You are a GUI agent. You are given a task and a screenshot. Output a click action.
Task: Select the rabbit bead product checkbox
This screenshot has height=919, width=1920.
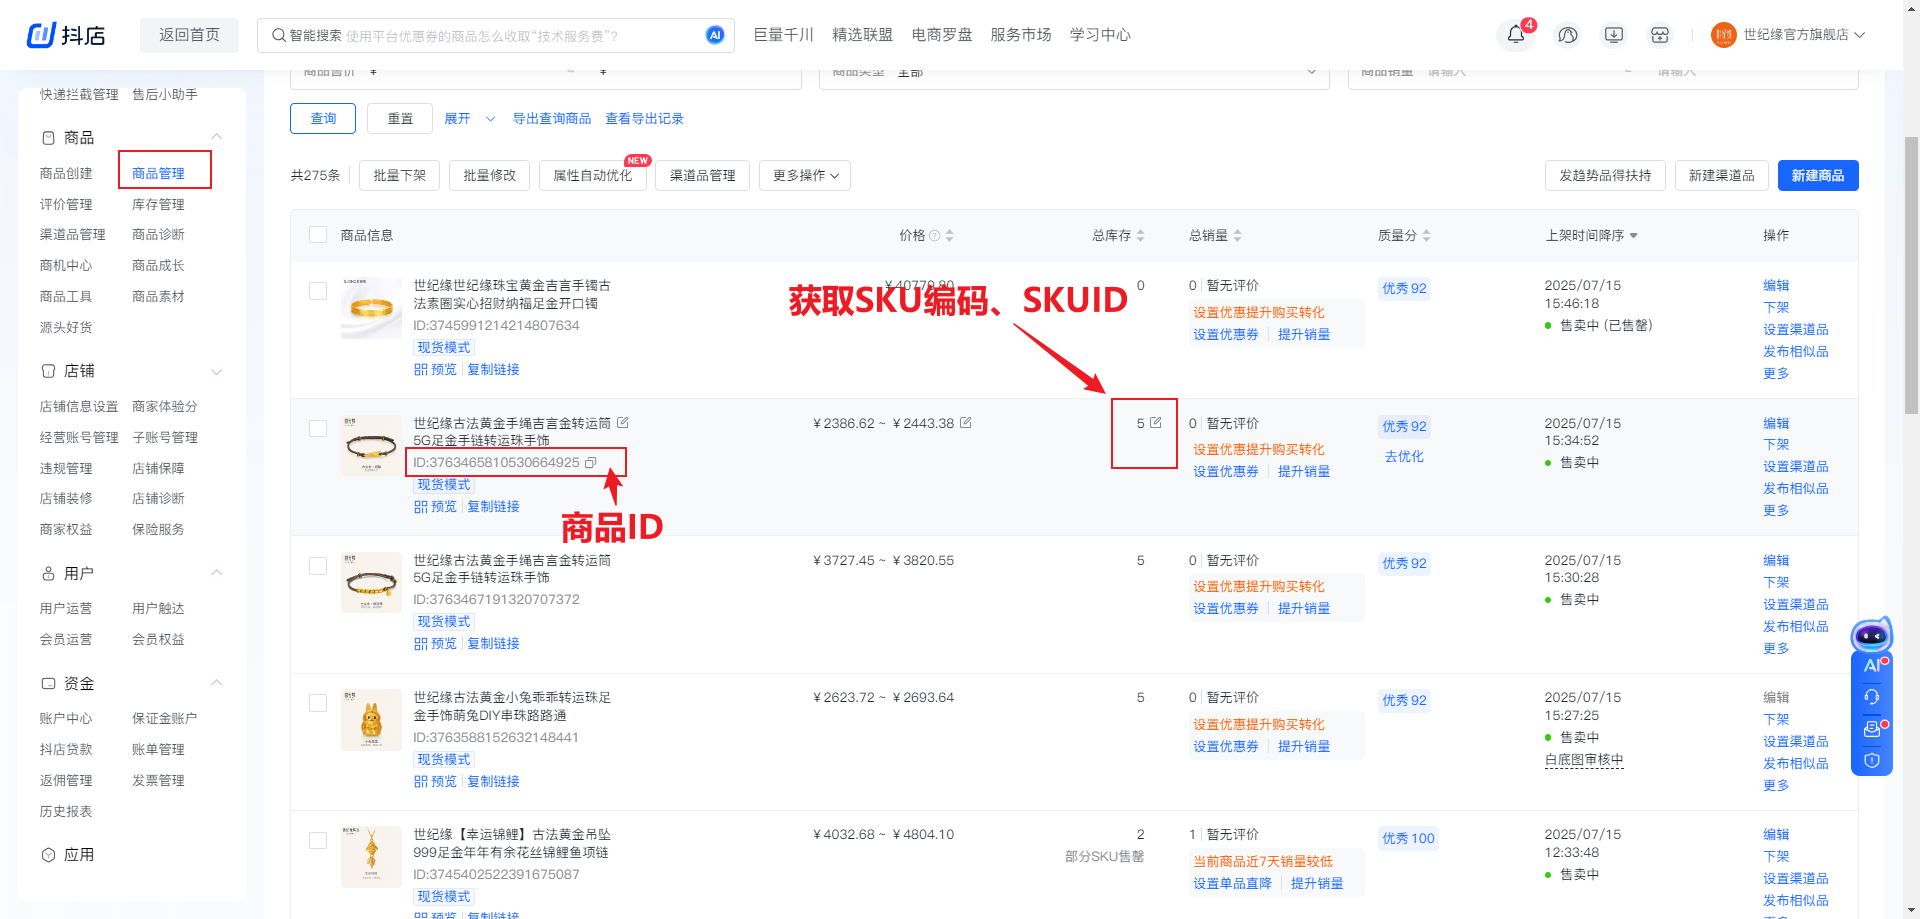318,703
